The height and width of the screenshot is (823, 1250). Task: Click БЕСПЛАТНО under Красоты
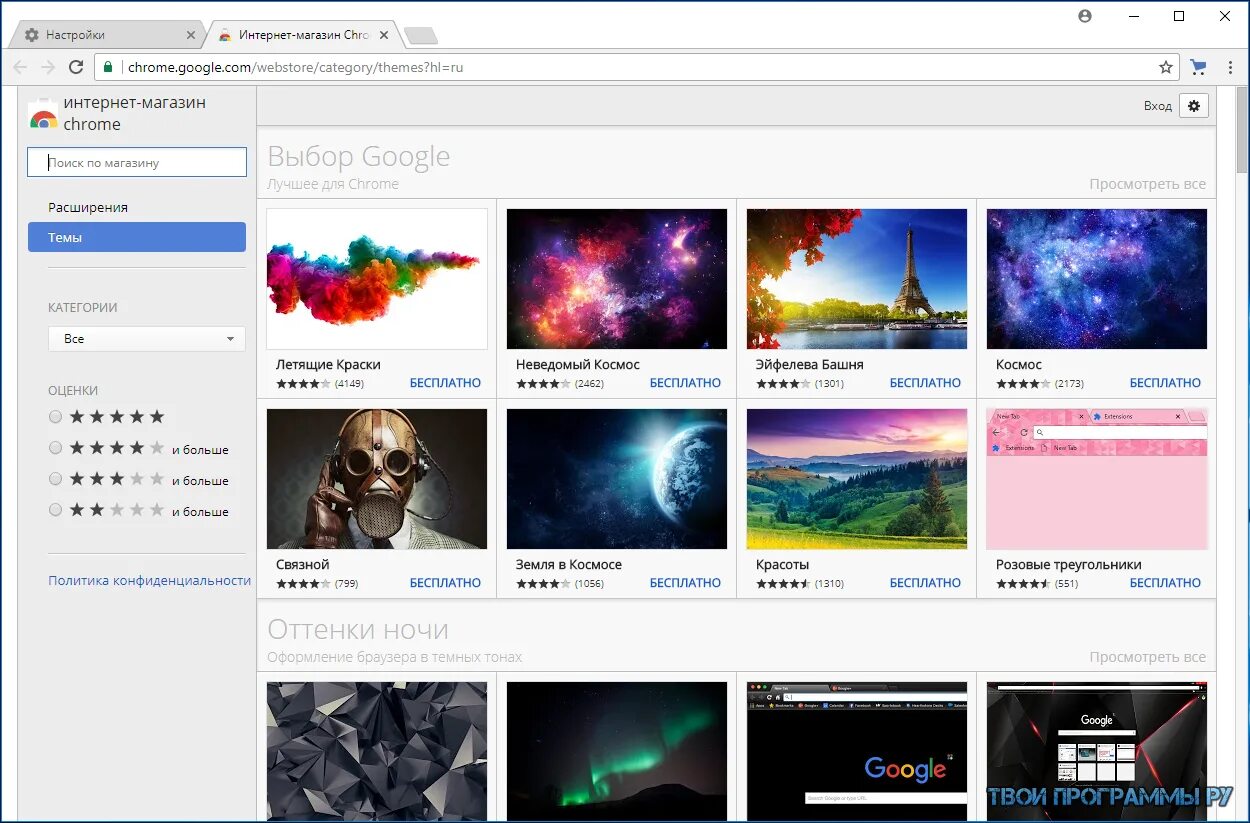coord(925,583)
